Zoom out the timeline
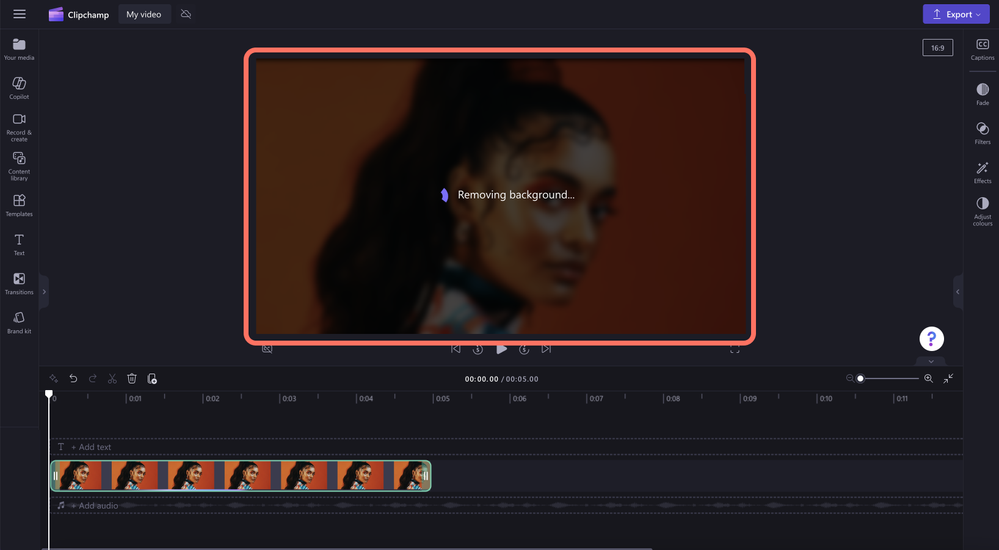999x550 pixels. (850, 379)
